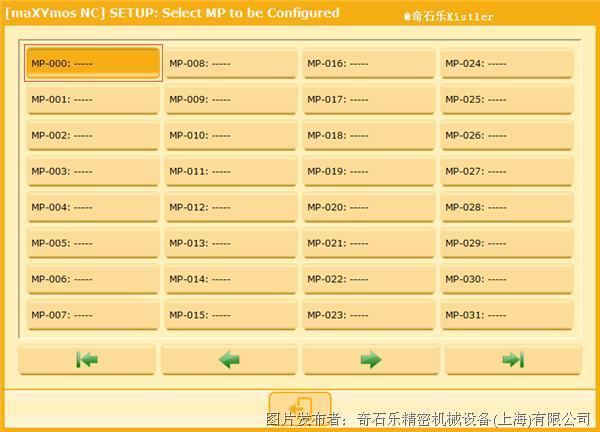The width and height of the screenshot is (600, 432).
Task: Select the MP-031 program slot
Action: [507, 315]
